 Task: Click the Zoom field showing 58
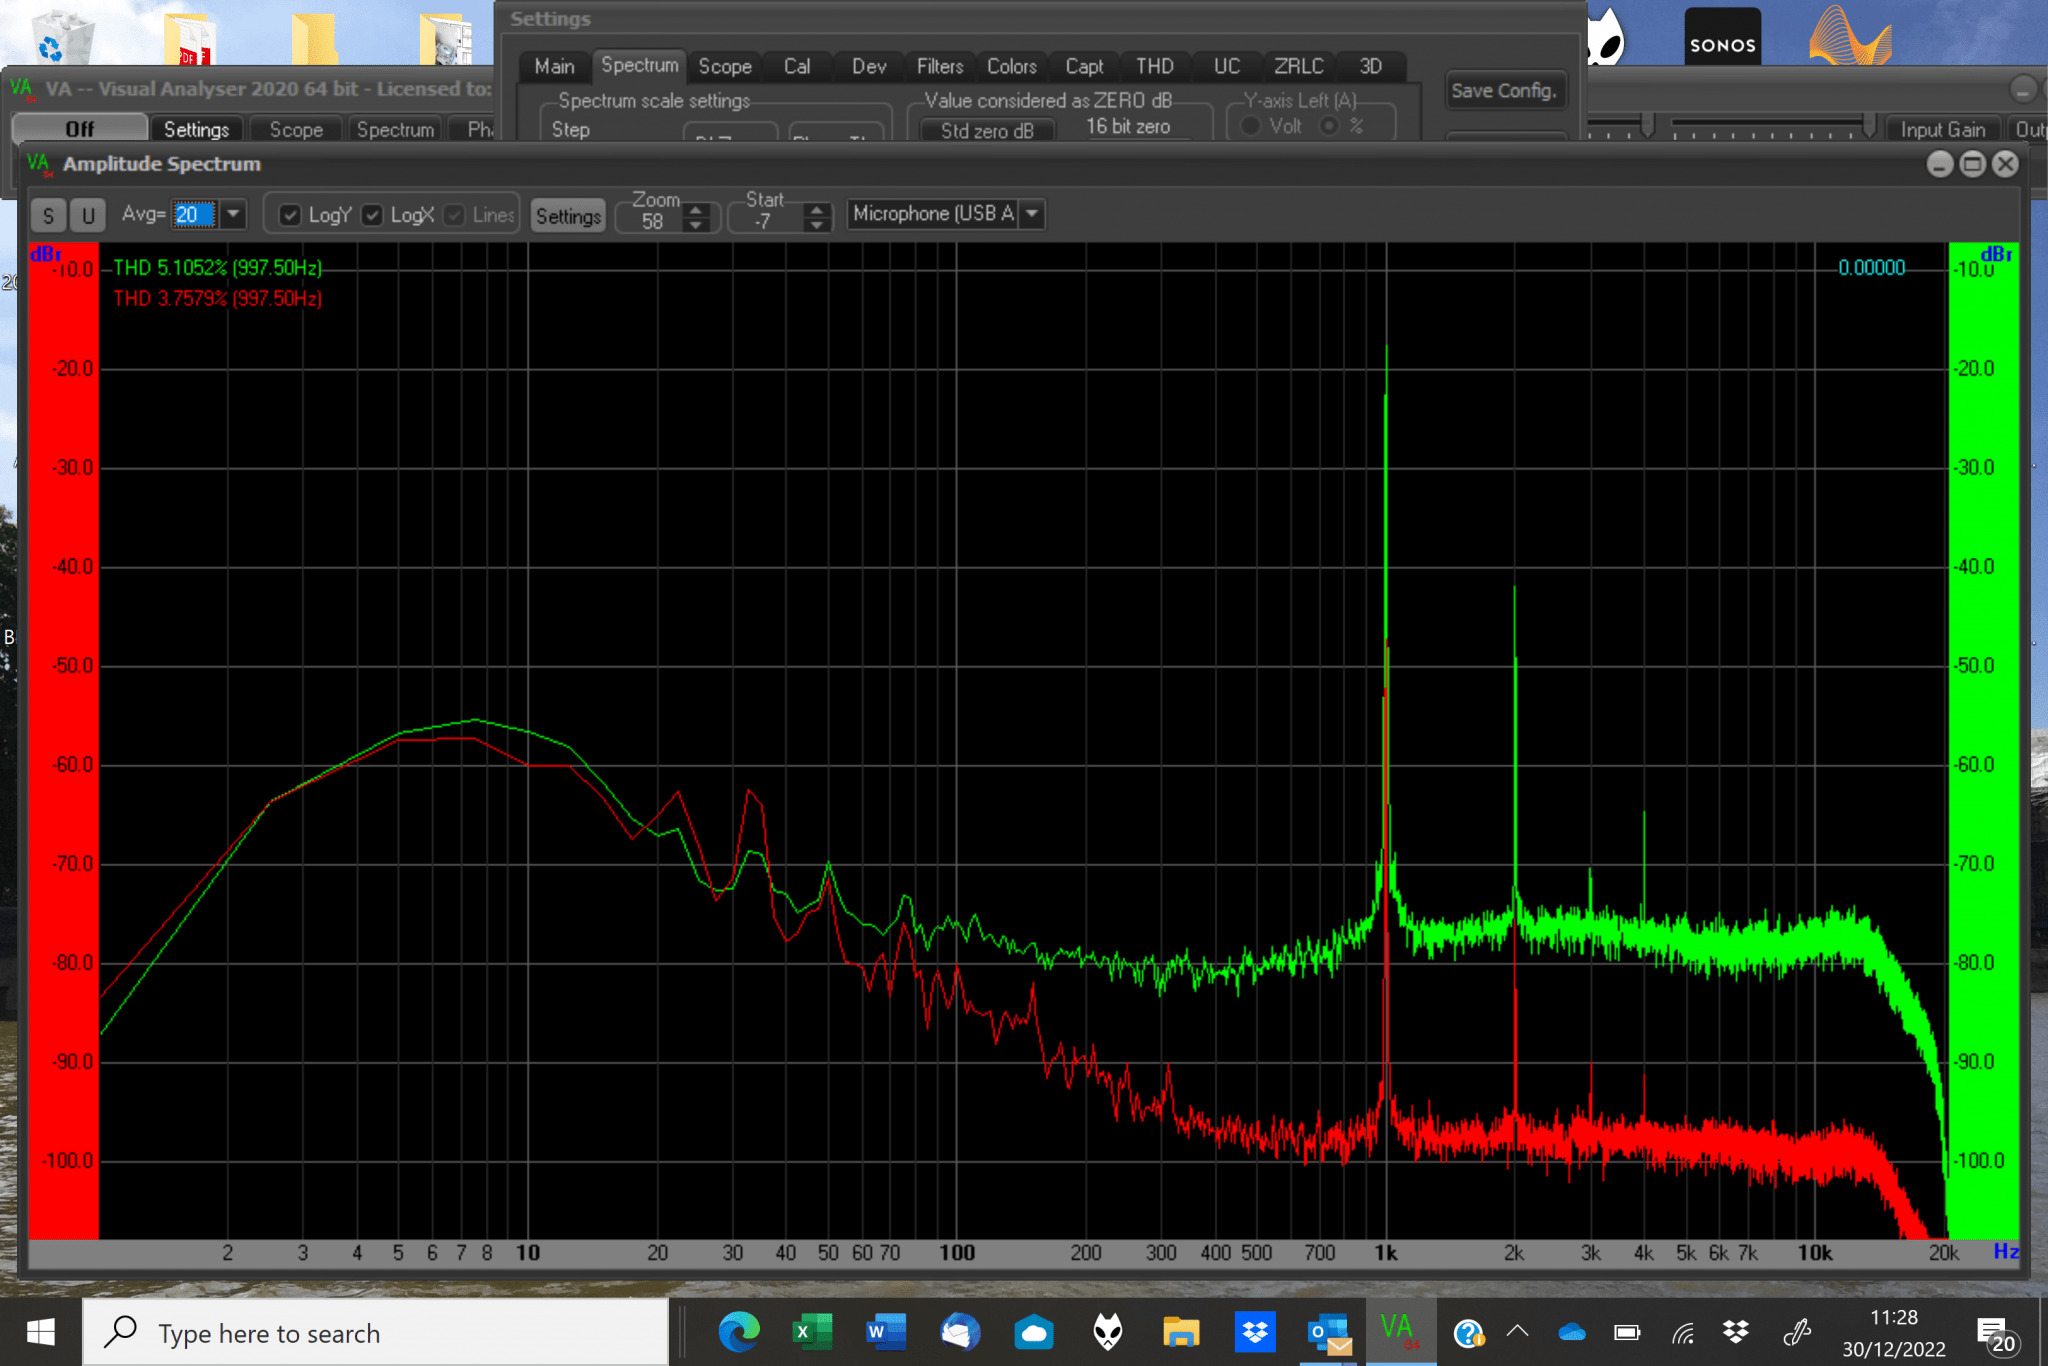tap(651, 221)
